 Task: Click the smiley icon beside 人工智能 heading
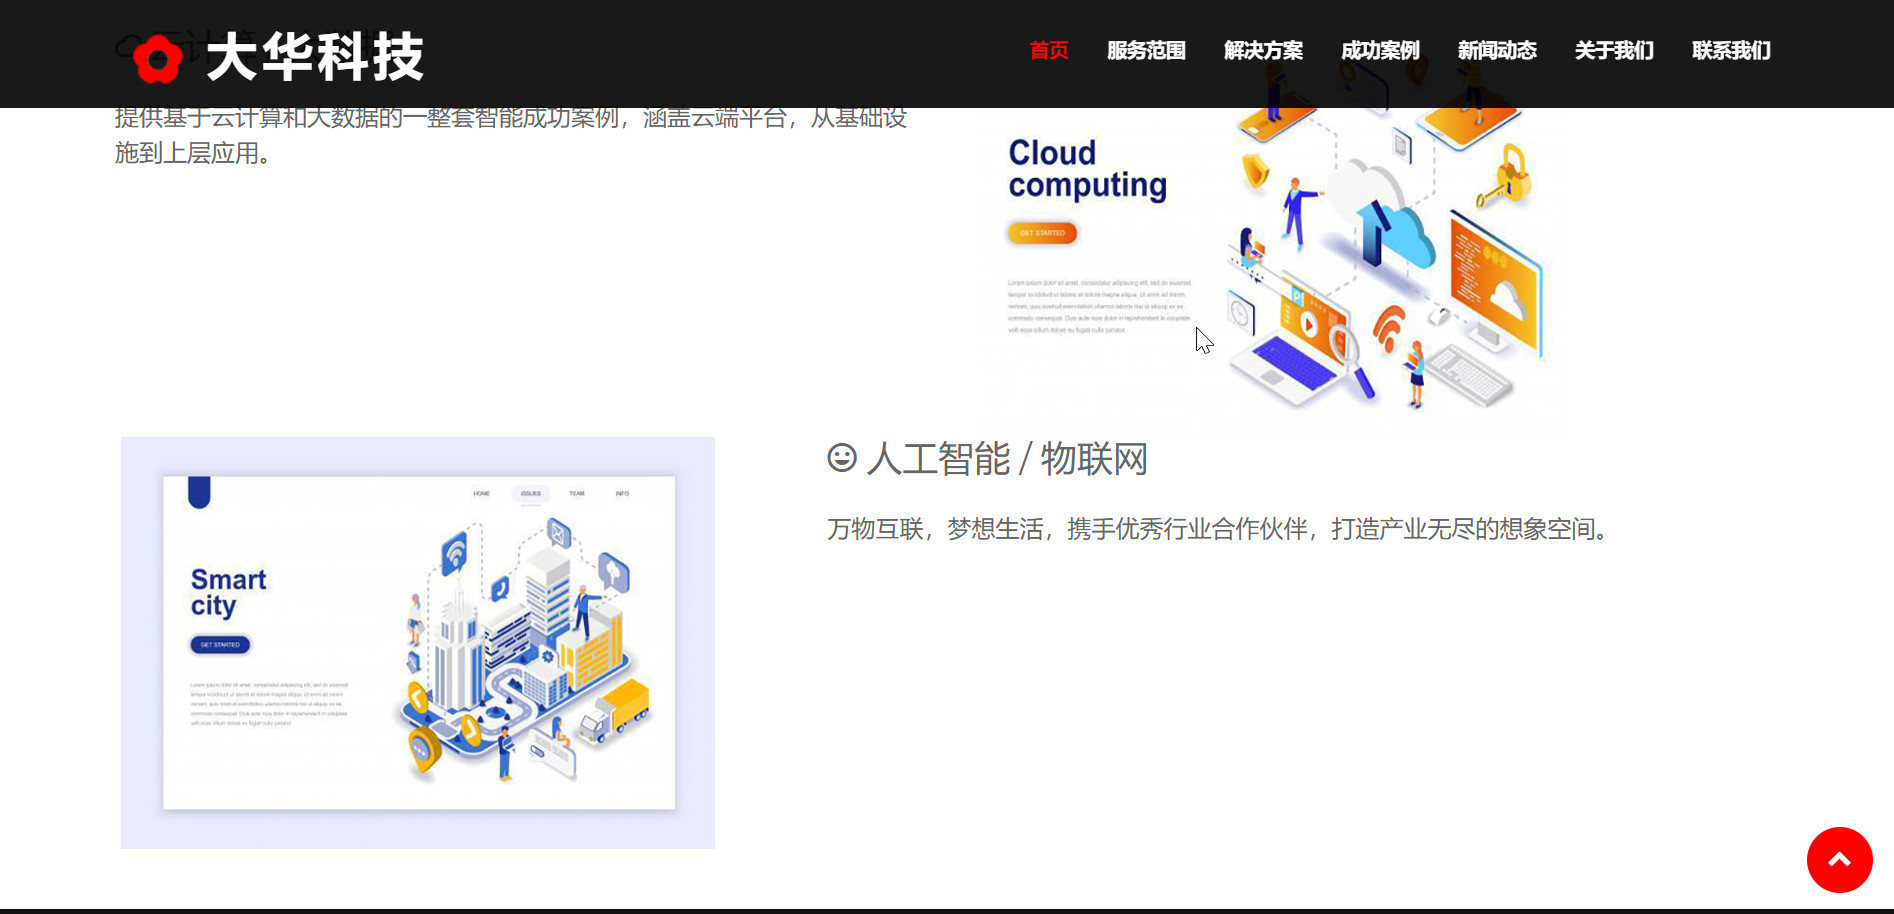pyautogui.click(x=842, y=458)
